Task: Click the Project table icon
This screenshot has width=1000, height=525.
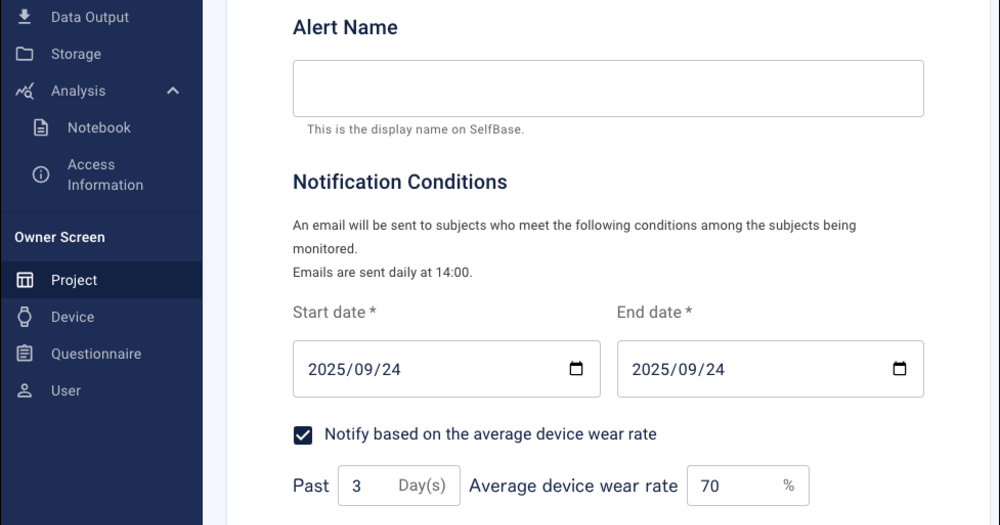Action: coord(25,280)
